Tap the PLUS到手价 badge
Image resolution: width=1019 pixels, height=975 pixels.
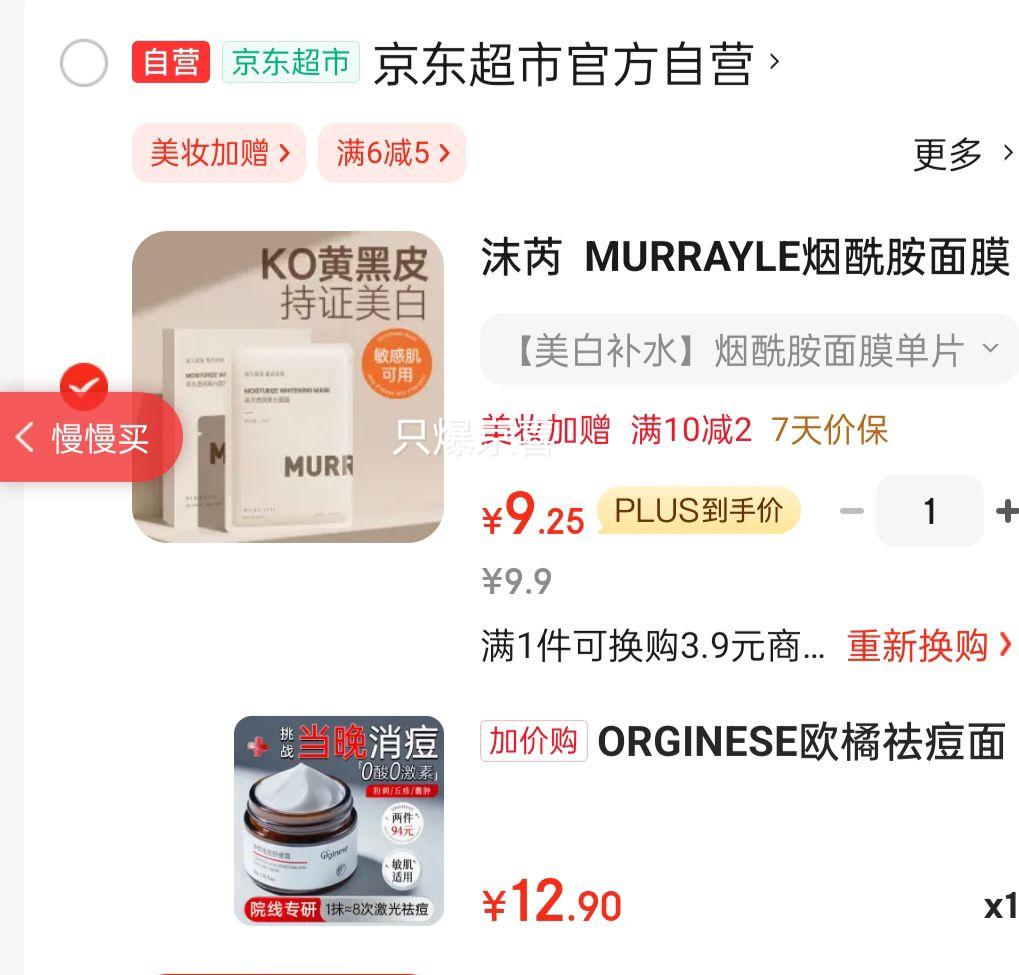click(x=699, y=510)
